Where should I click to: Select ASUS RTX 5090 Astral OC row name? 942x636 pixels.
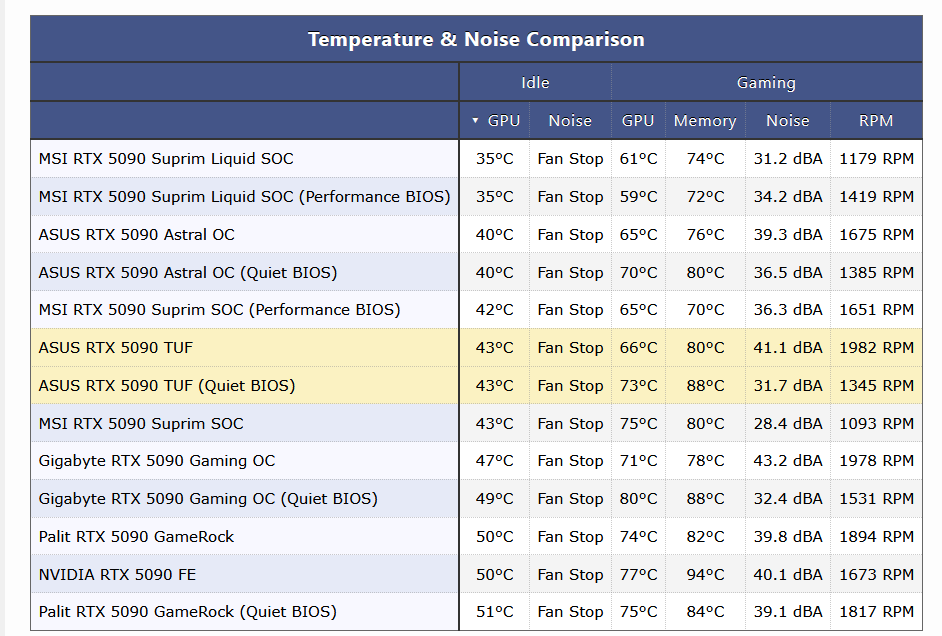point(137,235)
